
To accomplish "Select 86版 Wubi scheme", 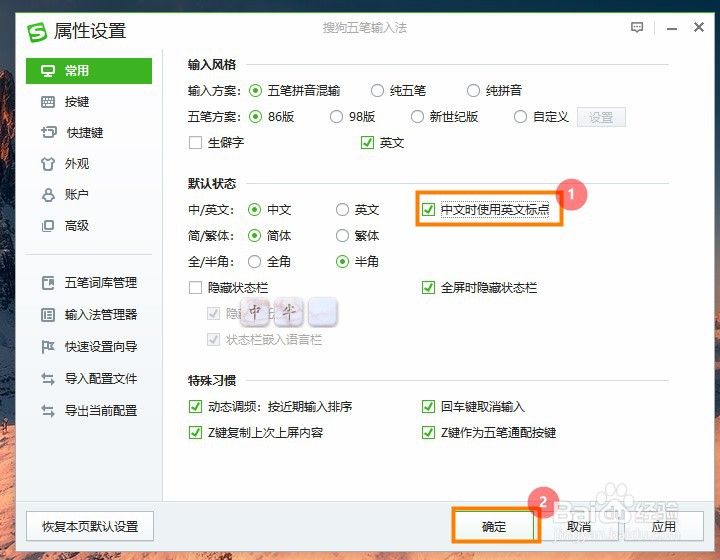I will [x=255, y=117].
